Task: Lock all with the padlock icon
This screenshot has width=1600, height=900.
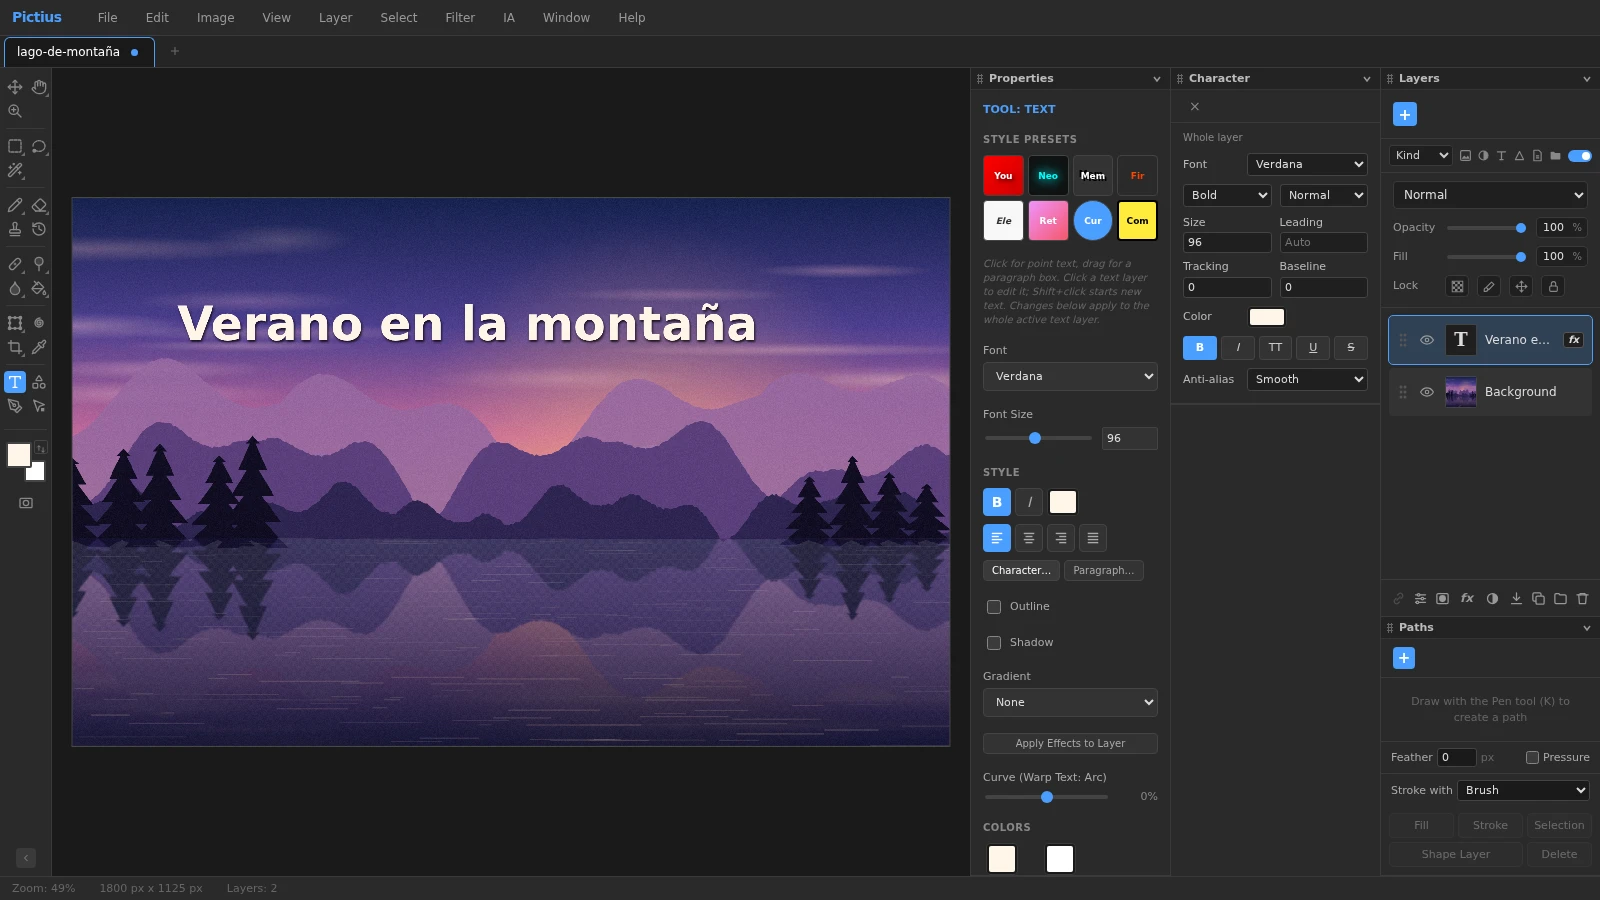Action: pyautogui.click(x=1553, y=286)
